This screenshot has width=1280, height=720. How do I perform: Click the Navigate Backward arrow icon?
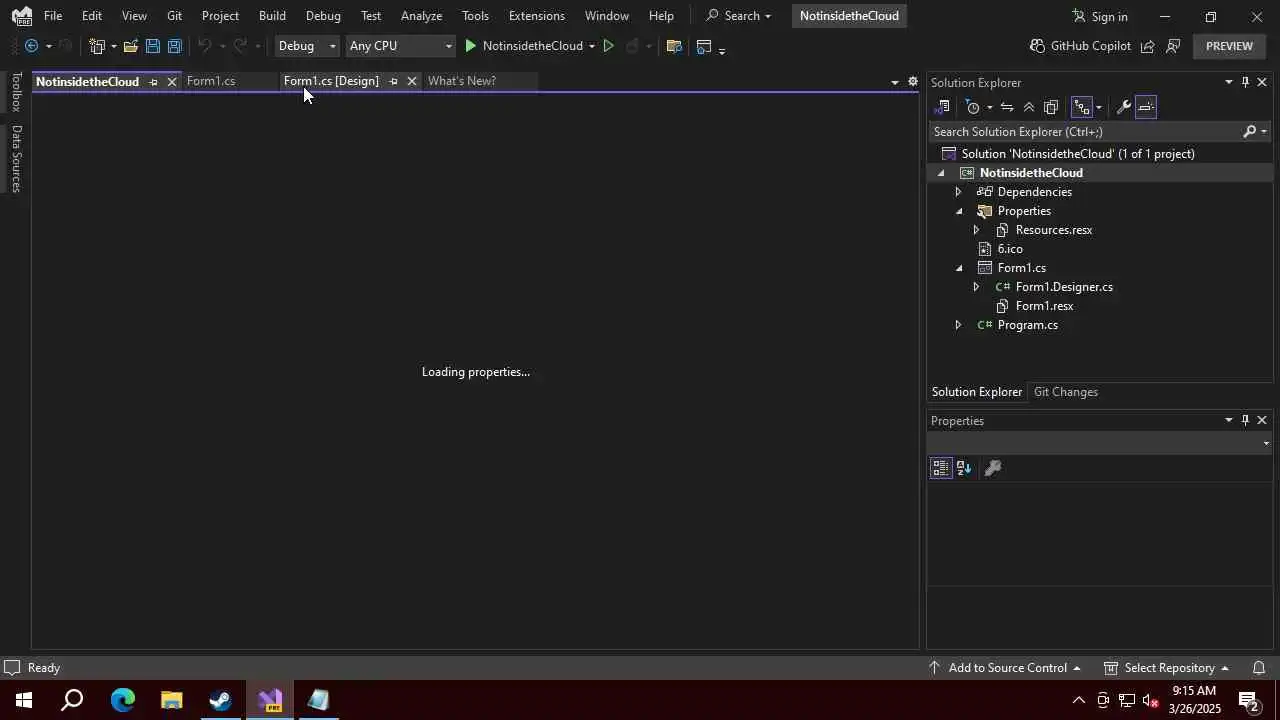(32, 46)
